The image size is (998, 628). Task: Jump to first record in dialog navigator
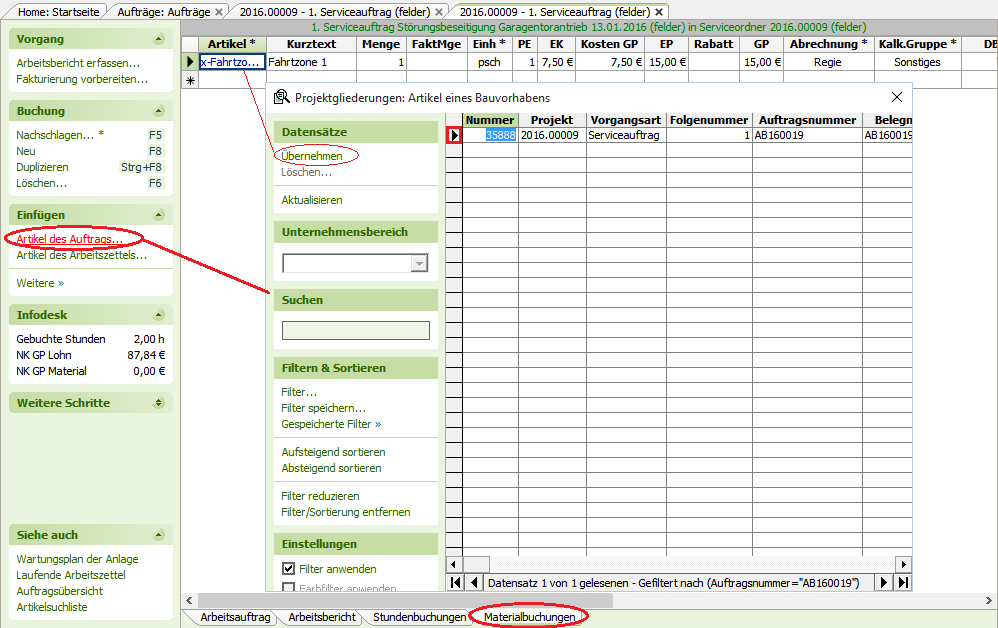pos(455,582)
